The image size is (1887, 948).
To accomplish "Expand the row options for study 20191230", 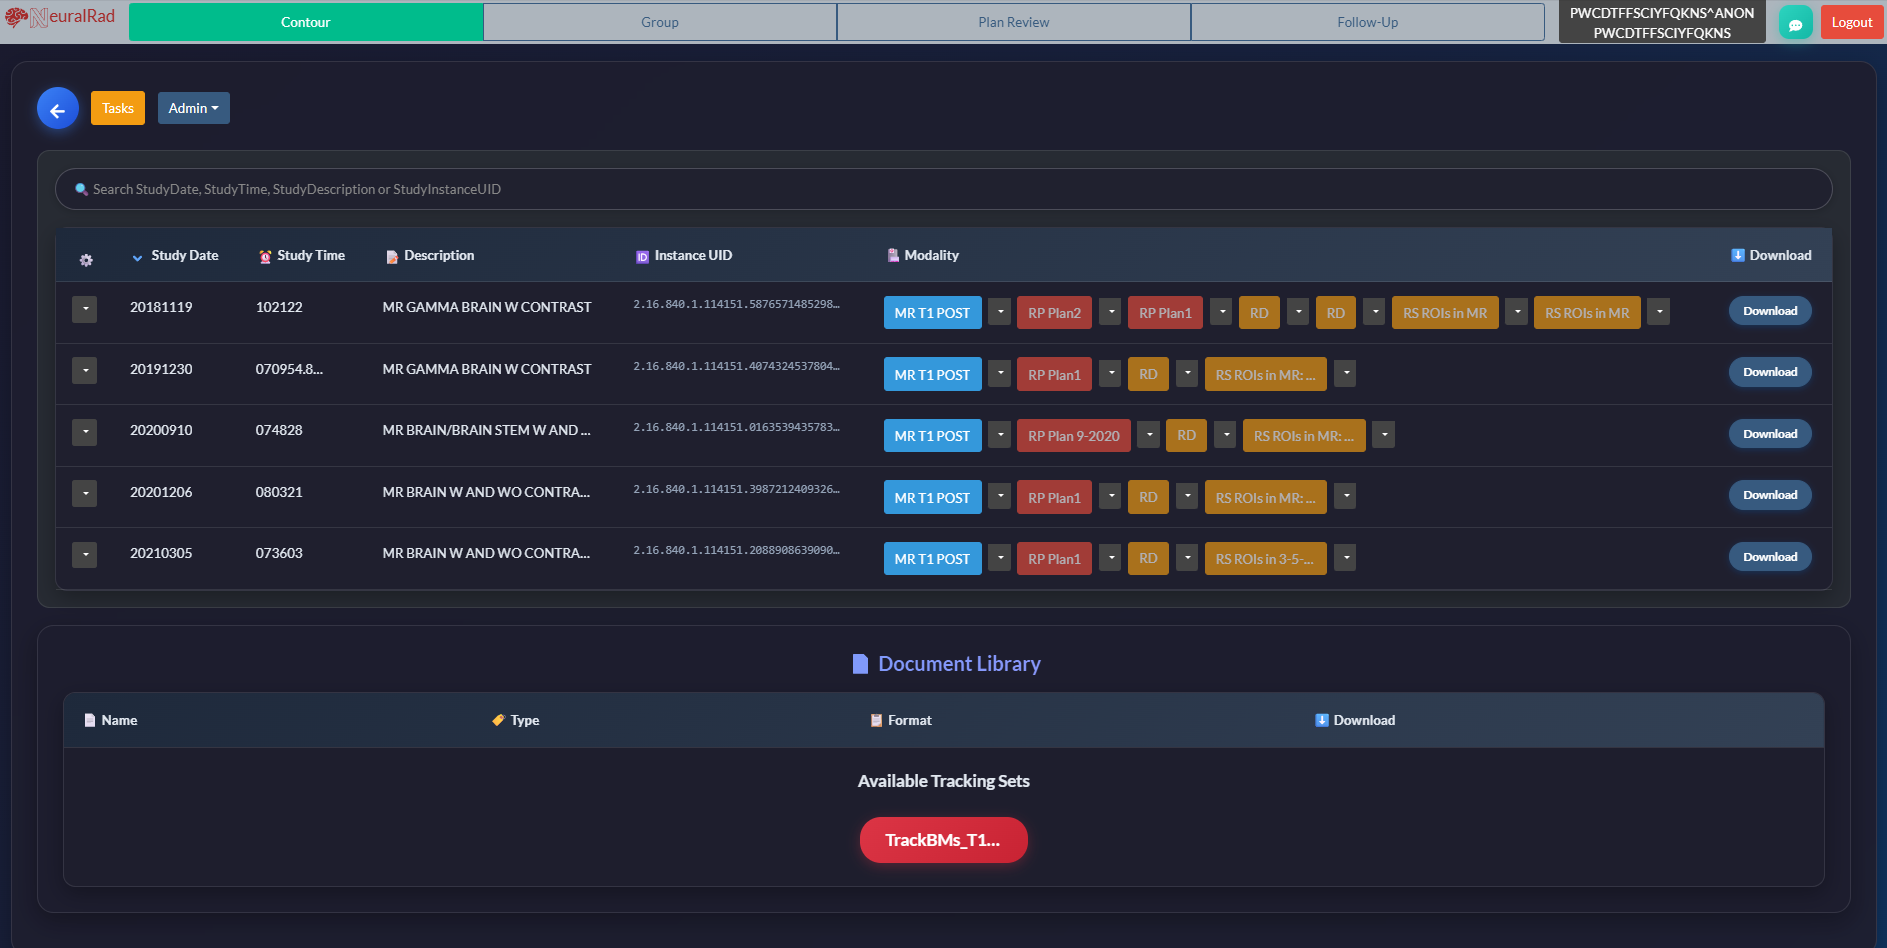I will click(84, 370).
